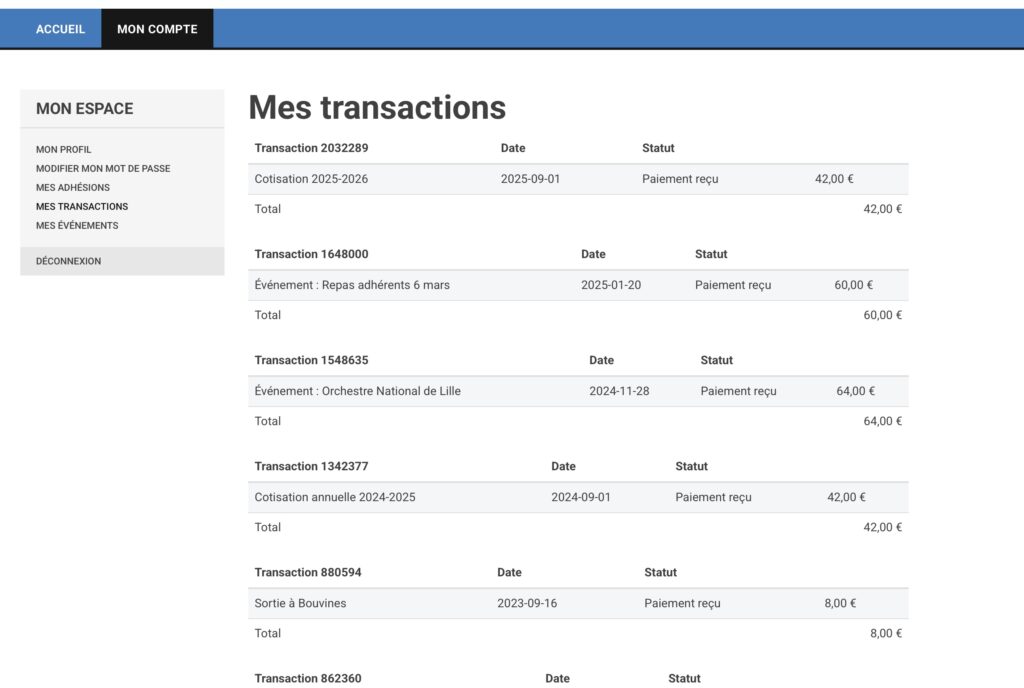This screenshot has width=1024, height=688.
Task: Select the Repas adhérents 6 mars event row
Action: tap(352, 285)
